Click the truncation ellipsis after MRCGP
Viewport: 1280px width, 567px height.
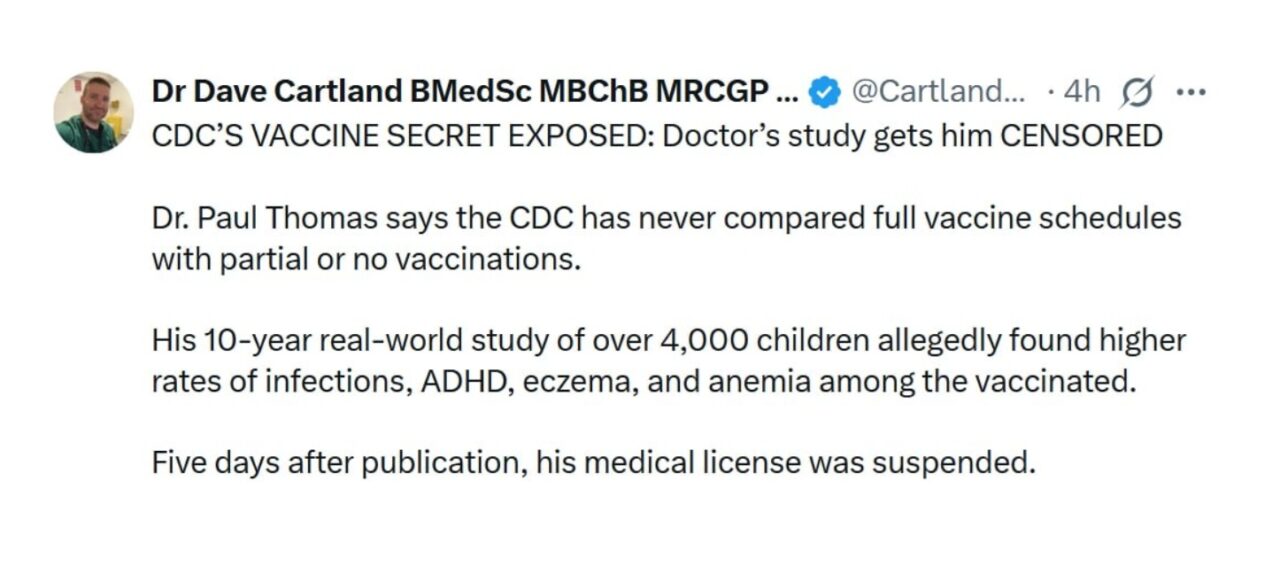786,93
